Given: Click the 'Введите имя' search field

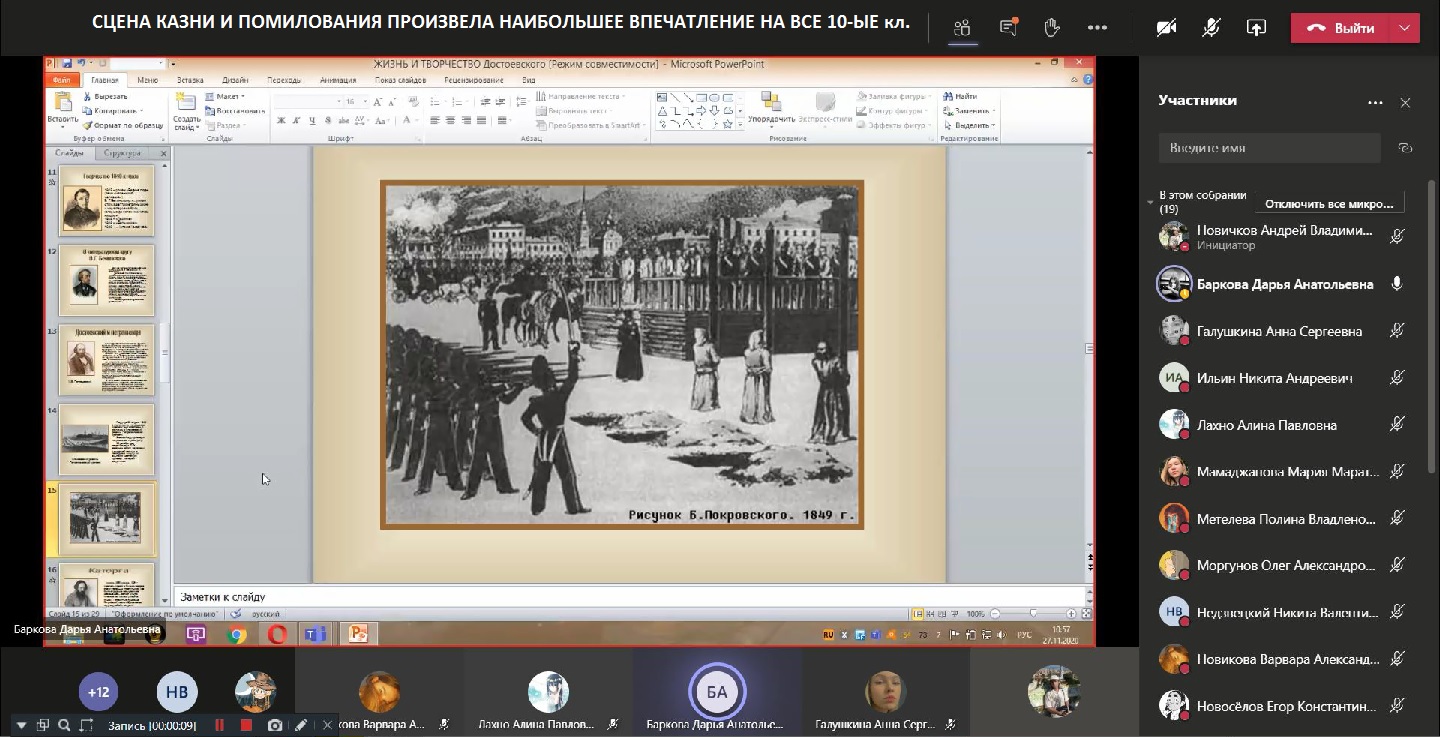Looking at the screenshot, I should 1268,148.
